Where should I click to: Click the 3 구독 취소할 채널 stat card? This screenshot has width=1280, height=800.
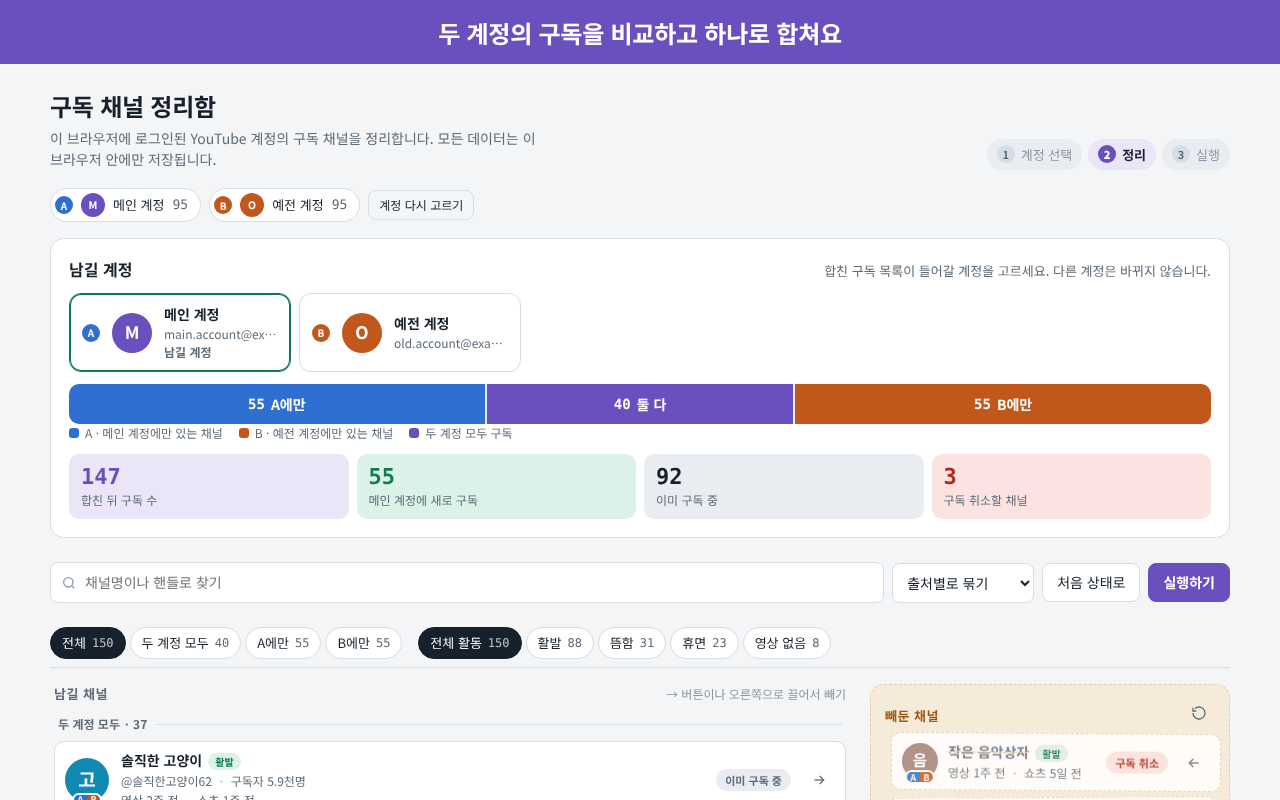1071,487
